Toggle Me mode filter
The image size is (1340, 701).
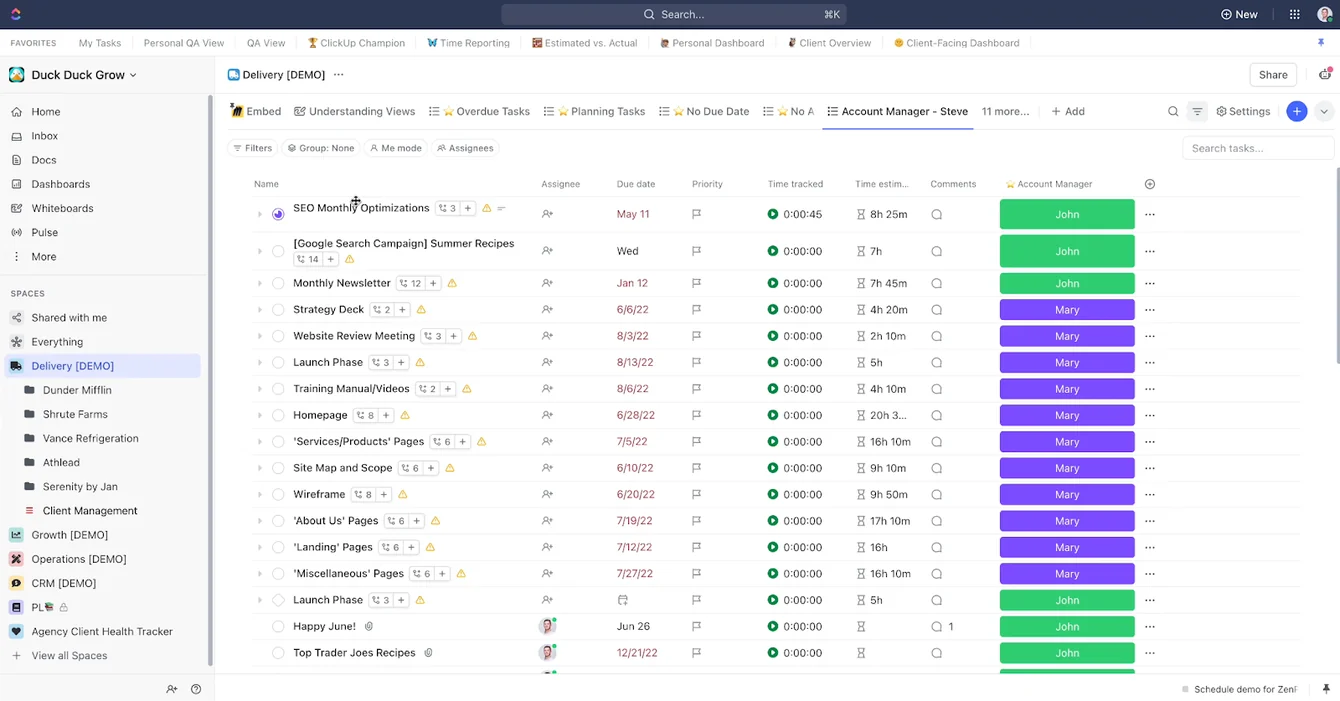tap(395, 148)
